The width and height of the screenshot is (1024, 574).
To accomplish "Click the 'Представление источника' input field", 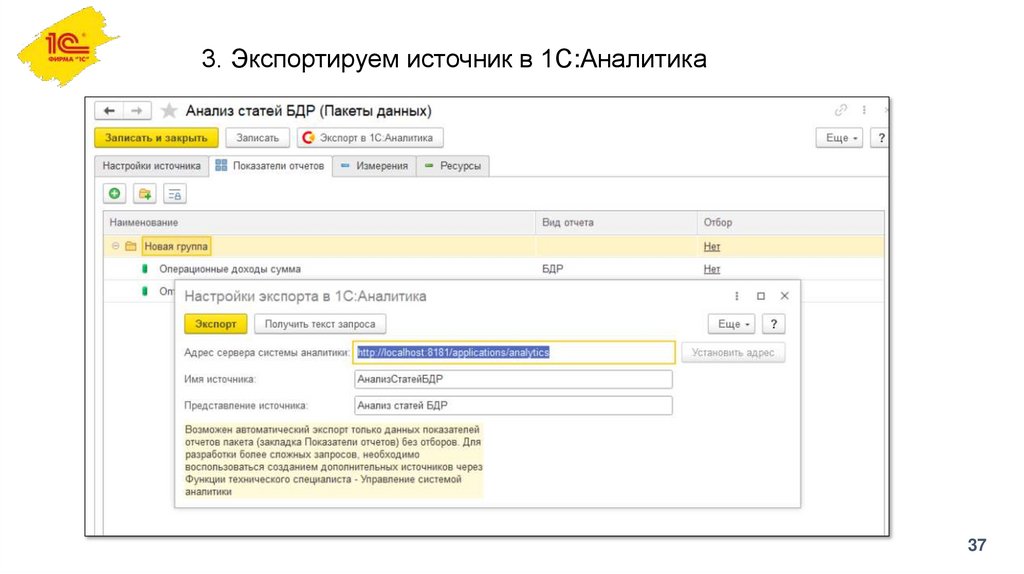I will (x=513, y=406).
